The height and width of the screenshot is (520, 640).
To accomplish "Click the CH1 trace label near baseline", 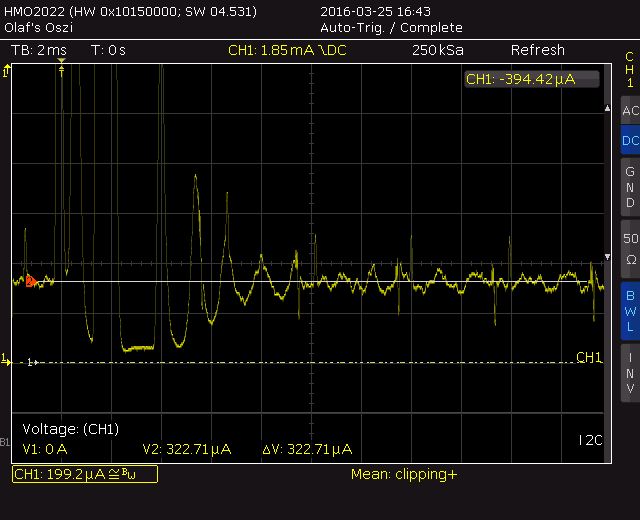I will pos(589,358).
